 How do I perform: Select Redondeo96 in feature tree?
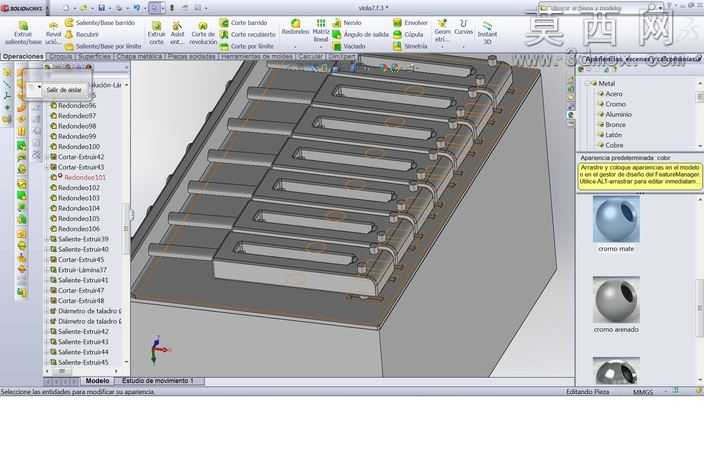73,105
